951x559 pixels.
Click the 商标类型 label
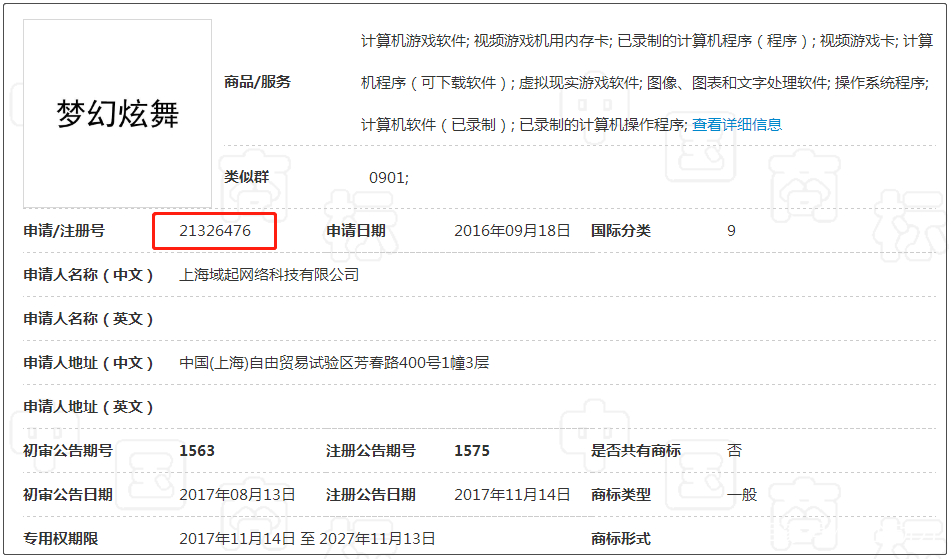(620, 495)
